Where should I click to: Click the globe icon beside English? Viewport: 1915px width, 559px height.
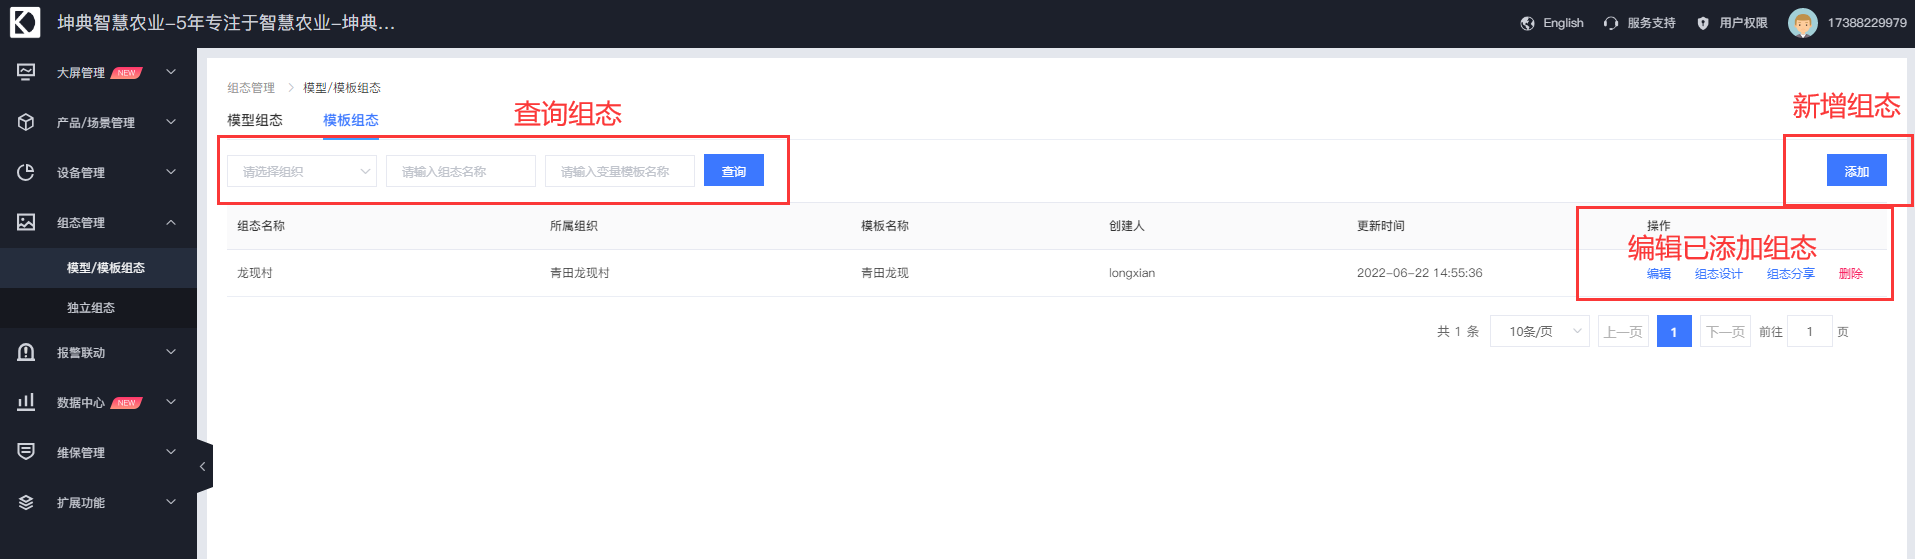click(1527, 23)
